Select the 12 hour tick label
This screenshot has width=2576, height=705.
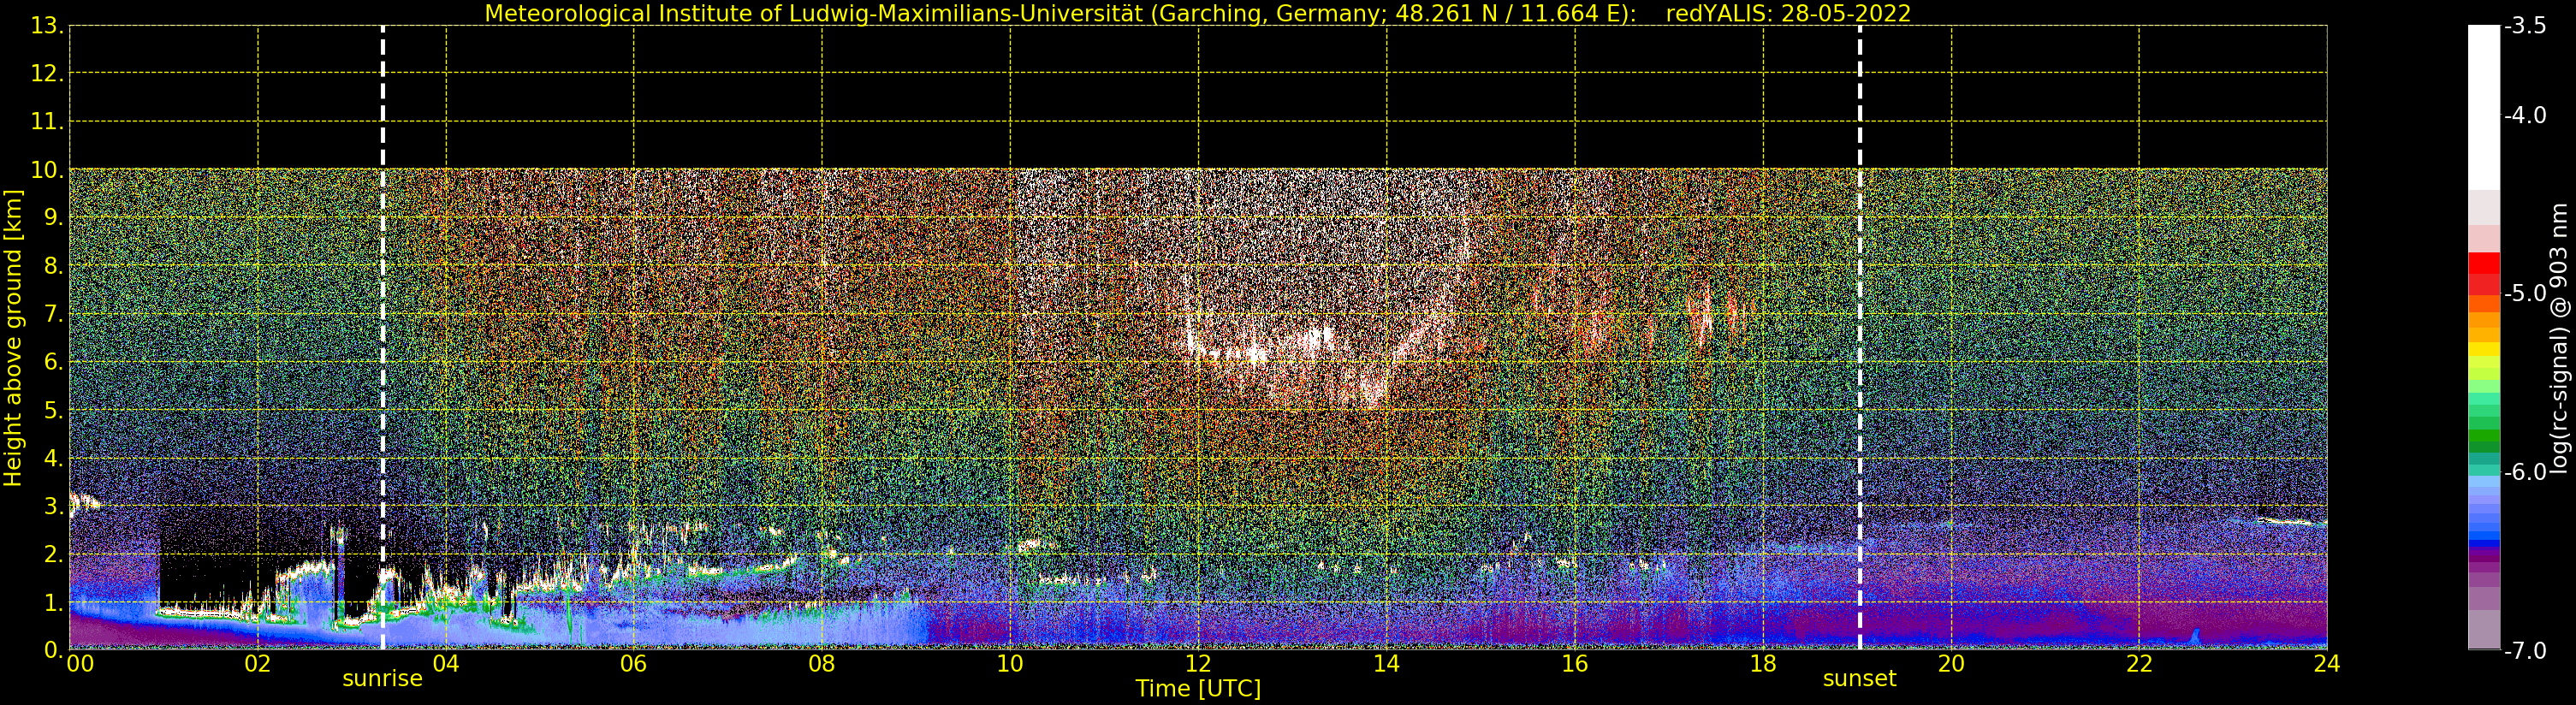pyautogui.click(x=1198, y=664)
